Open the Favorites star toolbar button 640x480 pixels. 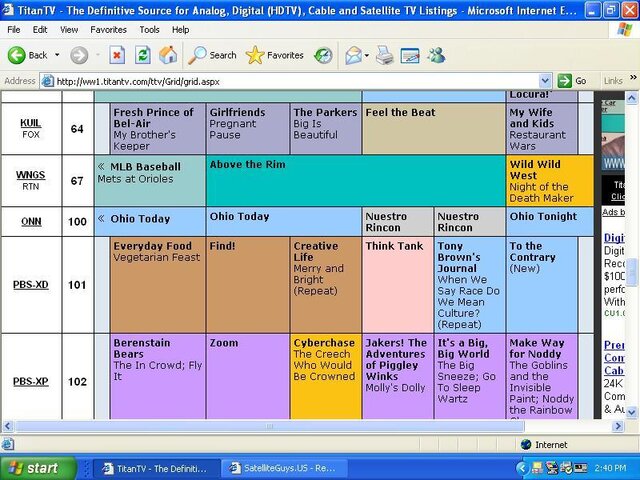[275, 55]
